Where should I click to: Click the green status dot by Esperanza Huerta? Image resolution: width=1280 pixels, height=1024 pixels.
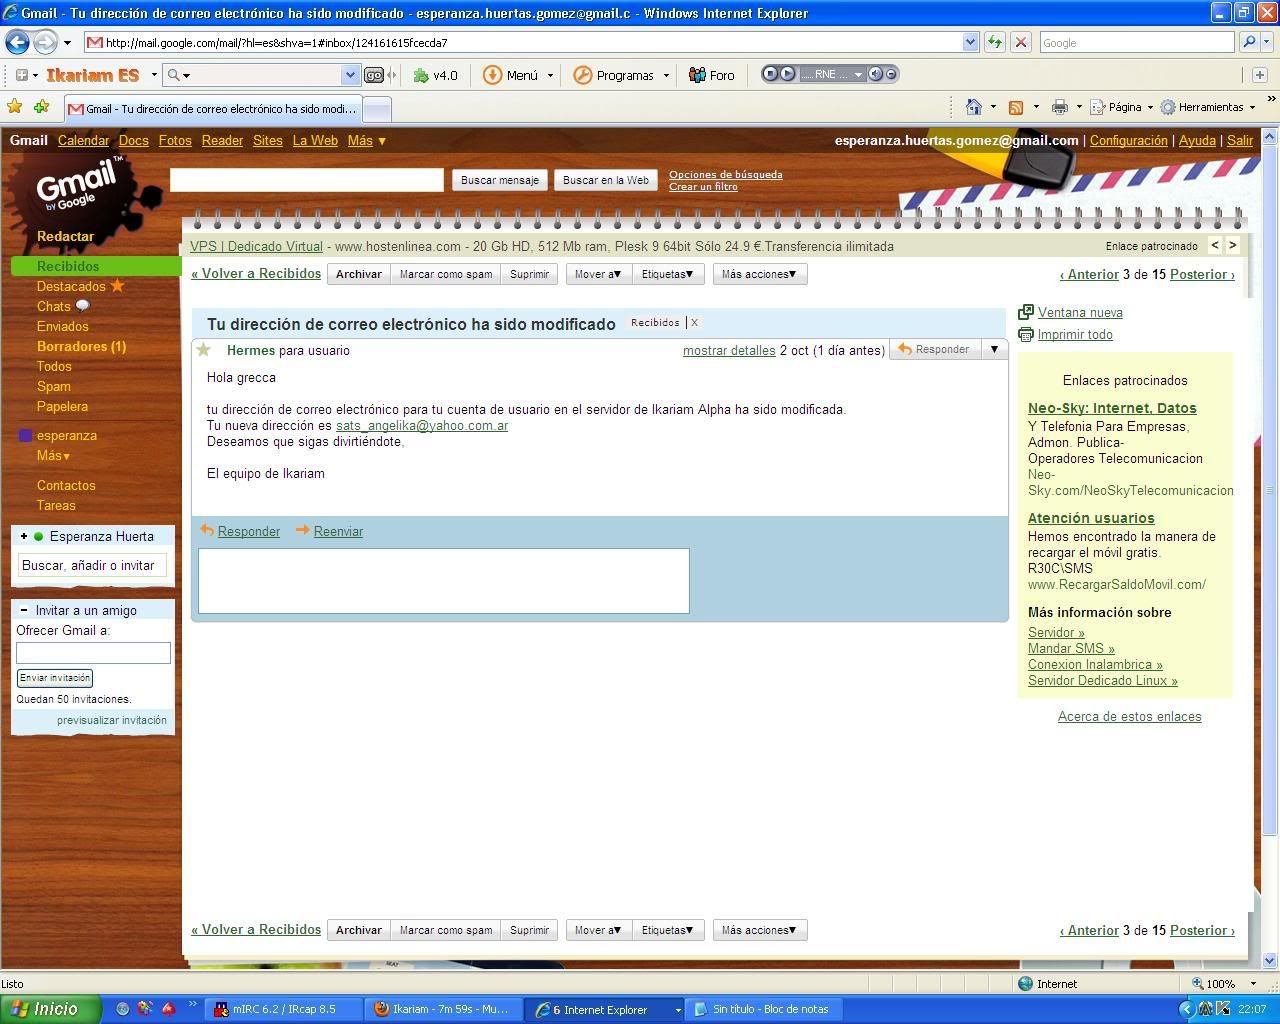click(x=39, y=536)
